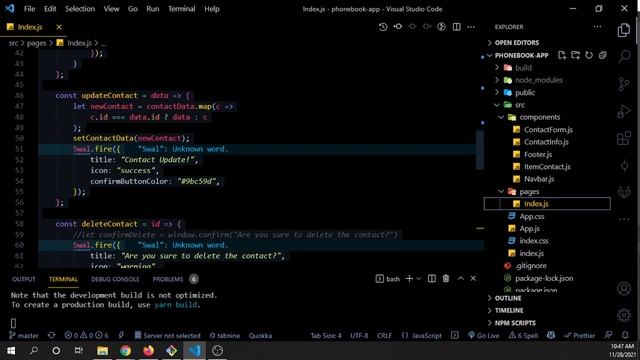Change language mode JavaScript

point(422,336)
